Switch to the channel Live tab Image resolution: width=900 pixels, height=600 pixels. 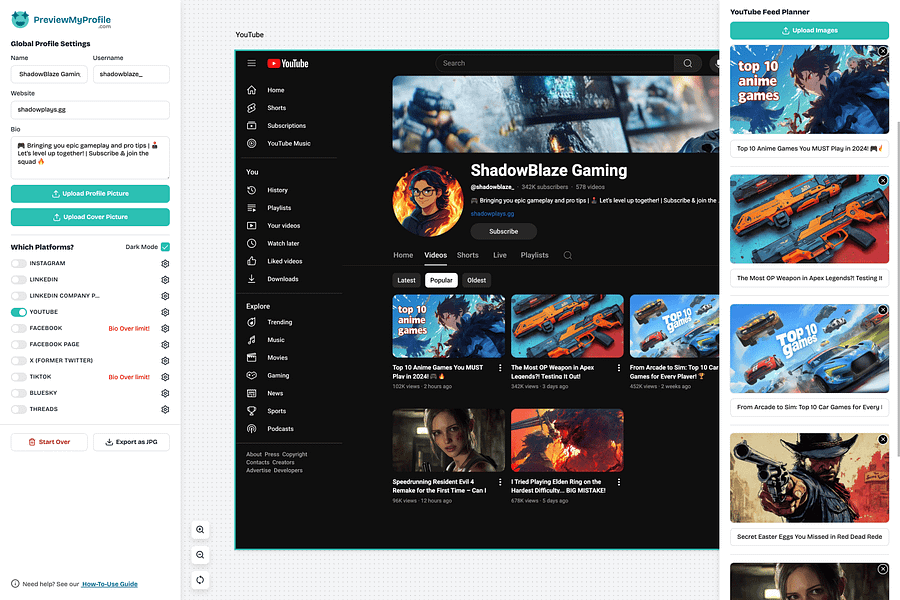point(500,256)
